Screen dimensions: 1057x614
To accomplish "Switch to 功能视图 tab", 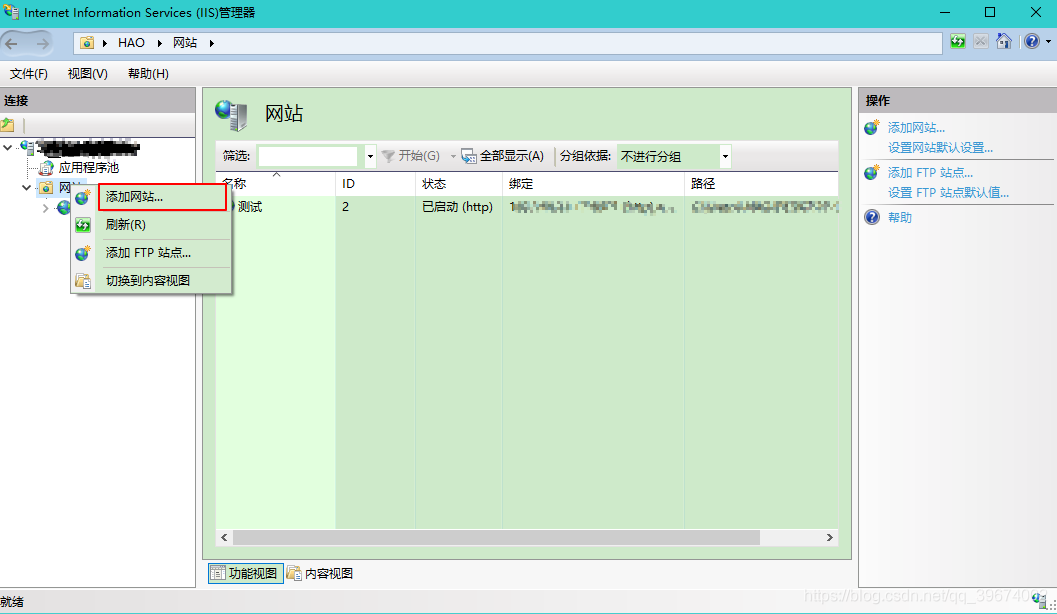I will point(245,574).
